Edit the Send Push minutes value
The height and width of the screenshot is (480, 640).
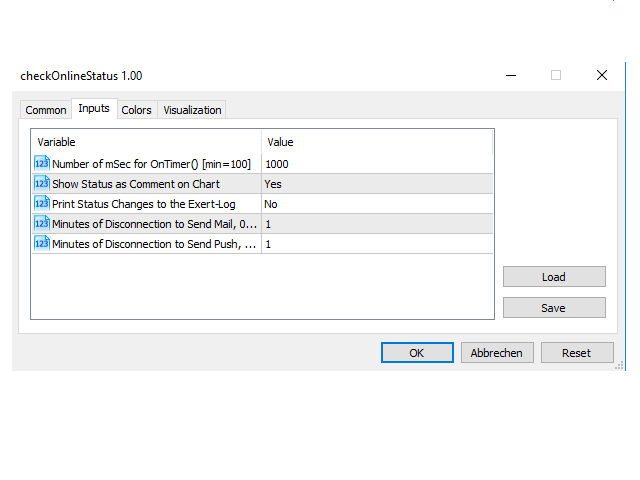point(377,244)
